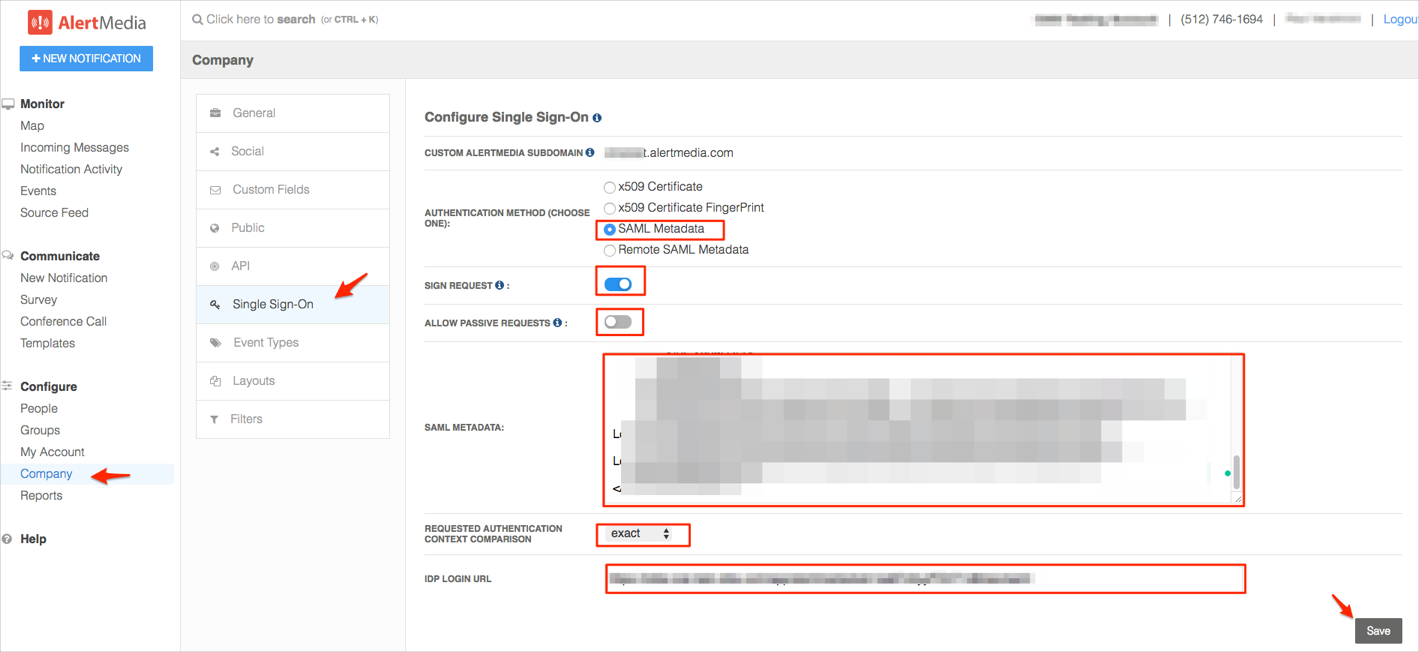Click the key icon for Single Sign-On
1419x652 pixels.
pyautogui.click(x=215, y=305)
